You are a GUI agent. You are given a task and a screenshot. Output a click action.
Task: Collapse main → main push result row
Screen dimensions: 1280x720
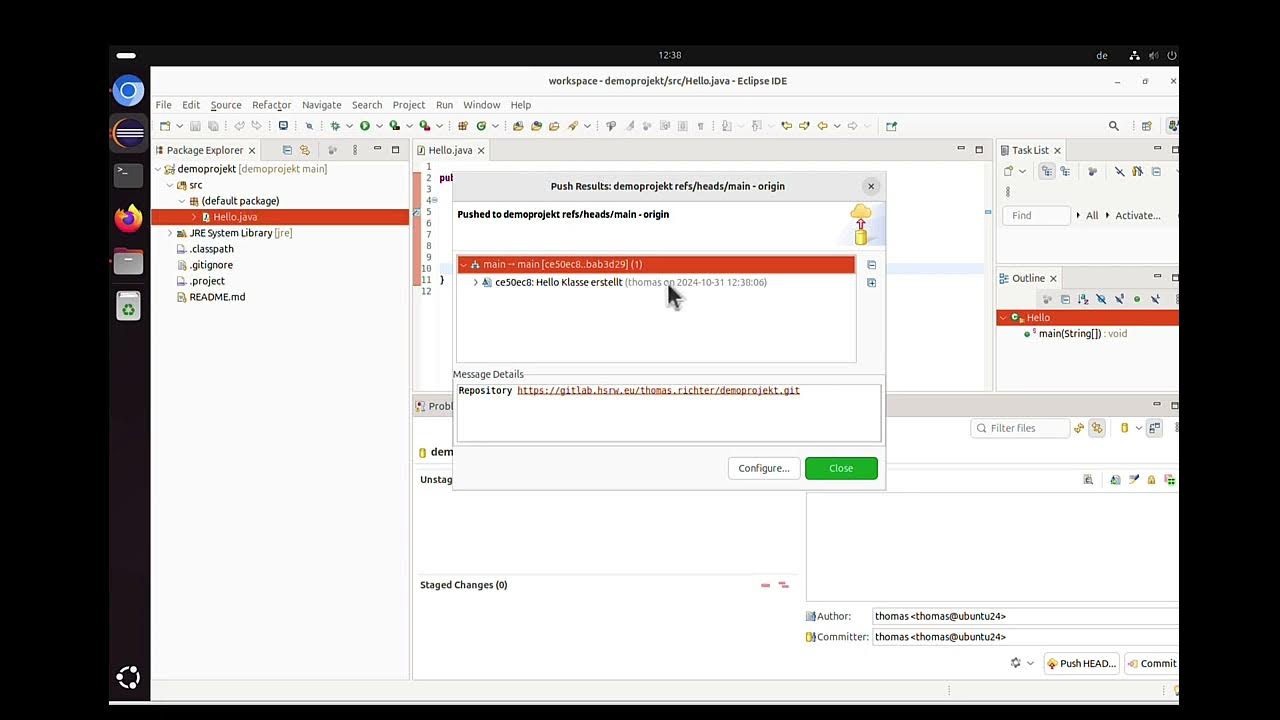pyautogui.click(x=463, y=264)
